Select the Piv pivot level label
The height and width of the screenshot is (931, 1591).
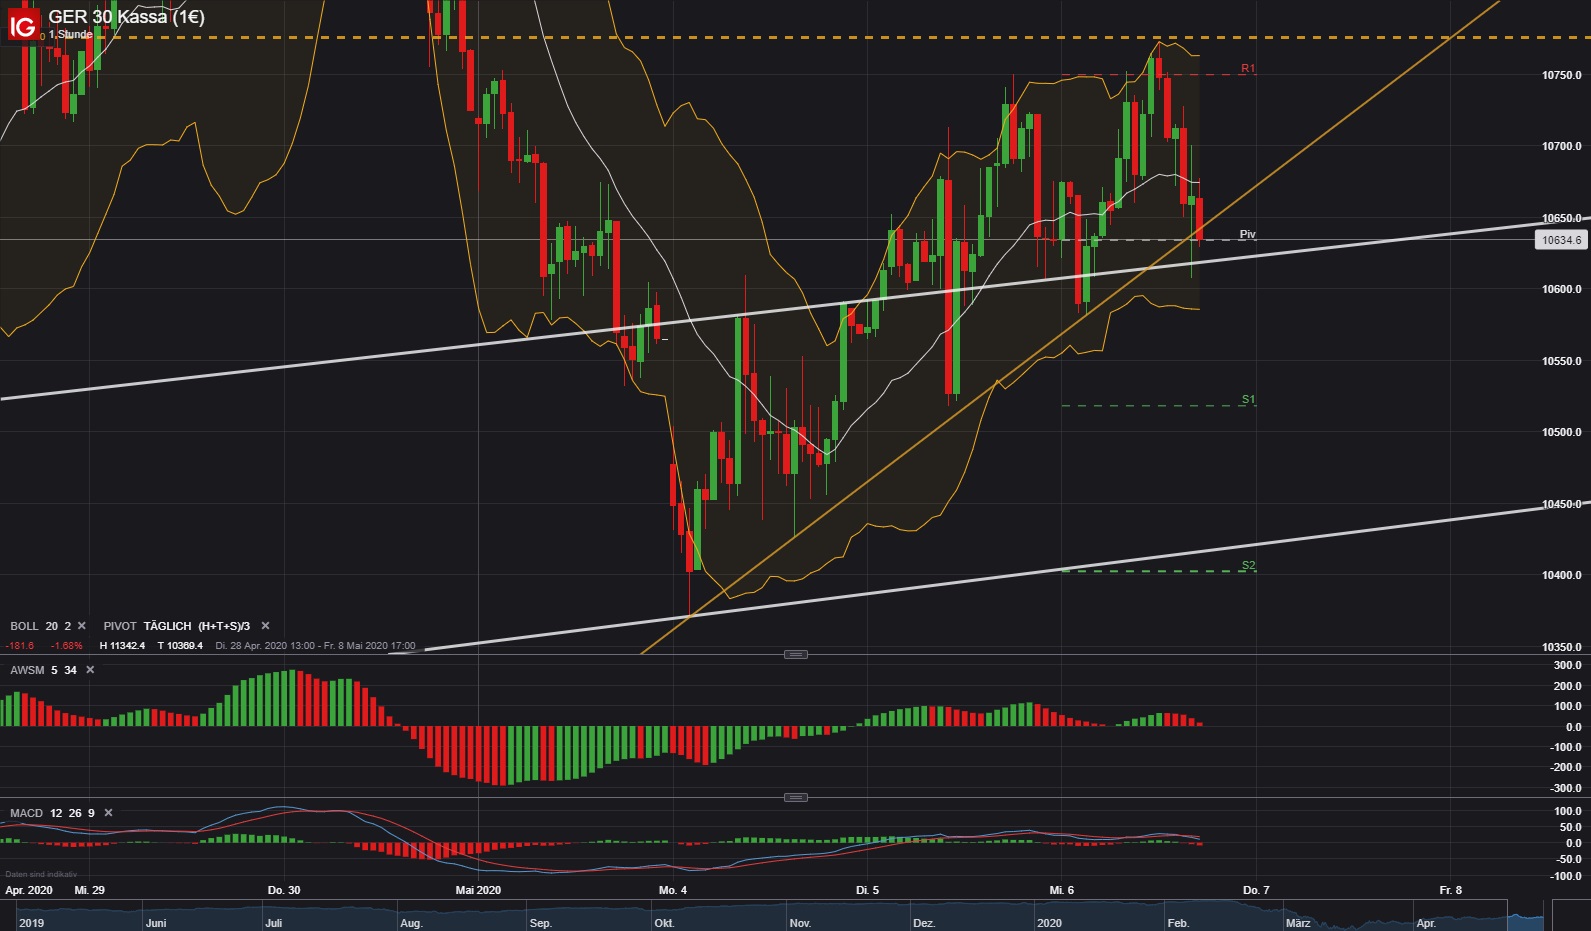tap(1247, 235)
